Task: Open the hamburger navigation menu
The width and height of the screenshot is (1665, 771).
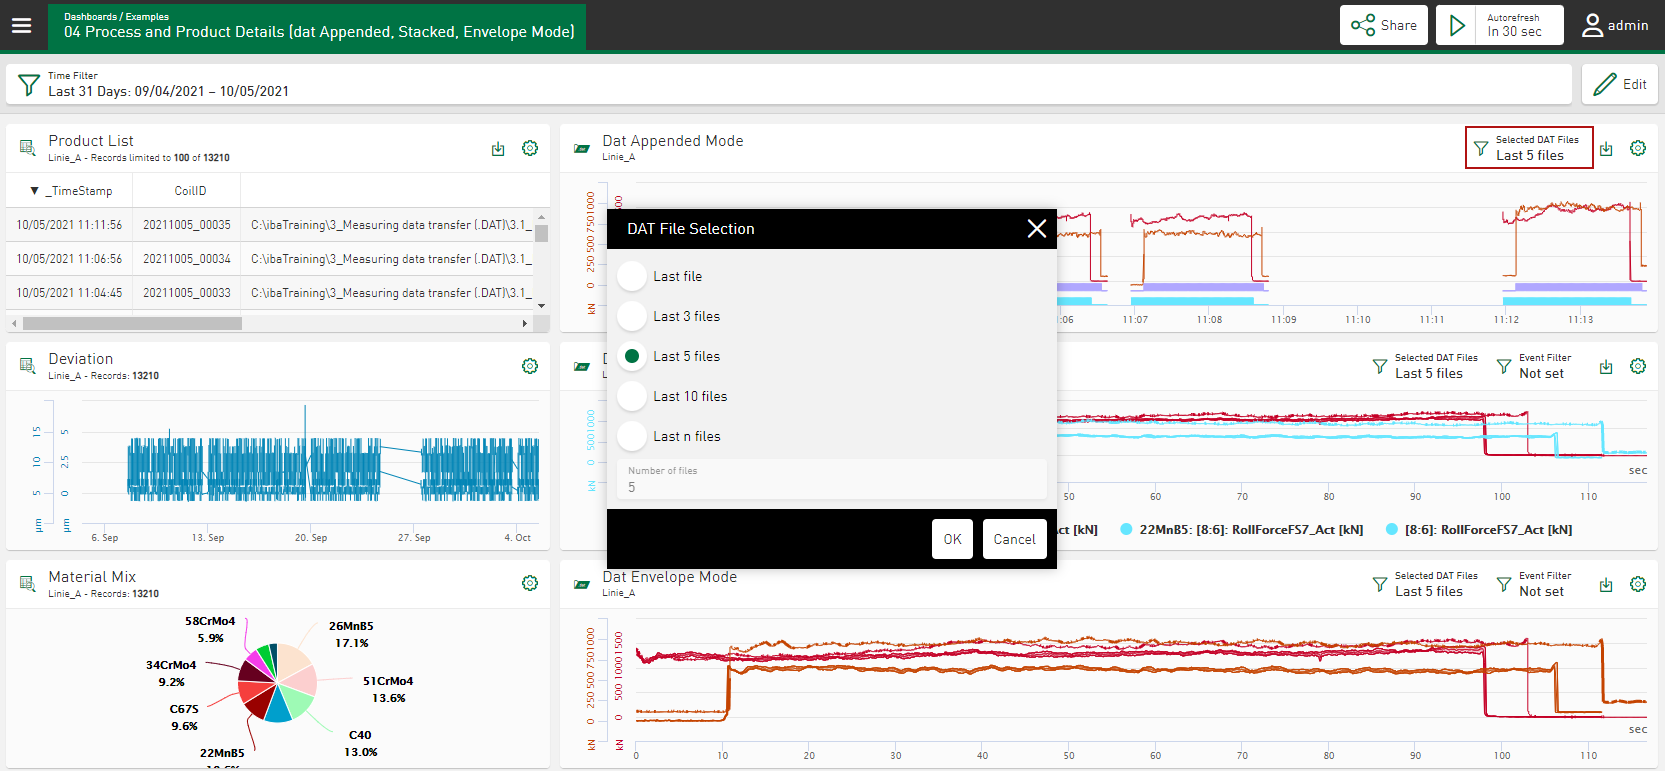Action: click(22, 26)
